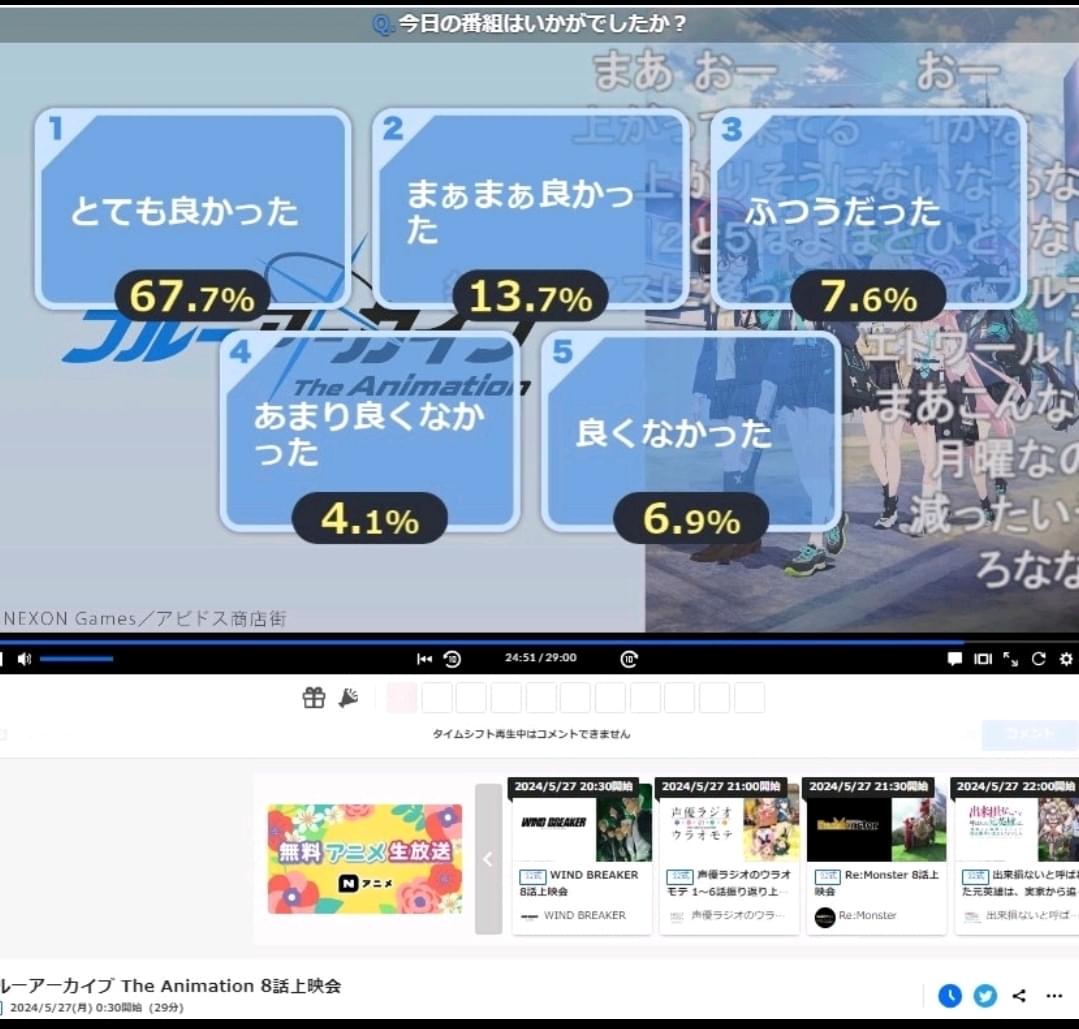Click the NEXON Games／アビドス商店街 copyright text
1079x1029 pixels.
coord(145,619)
